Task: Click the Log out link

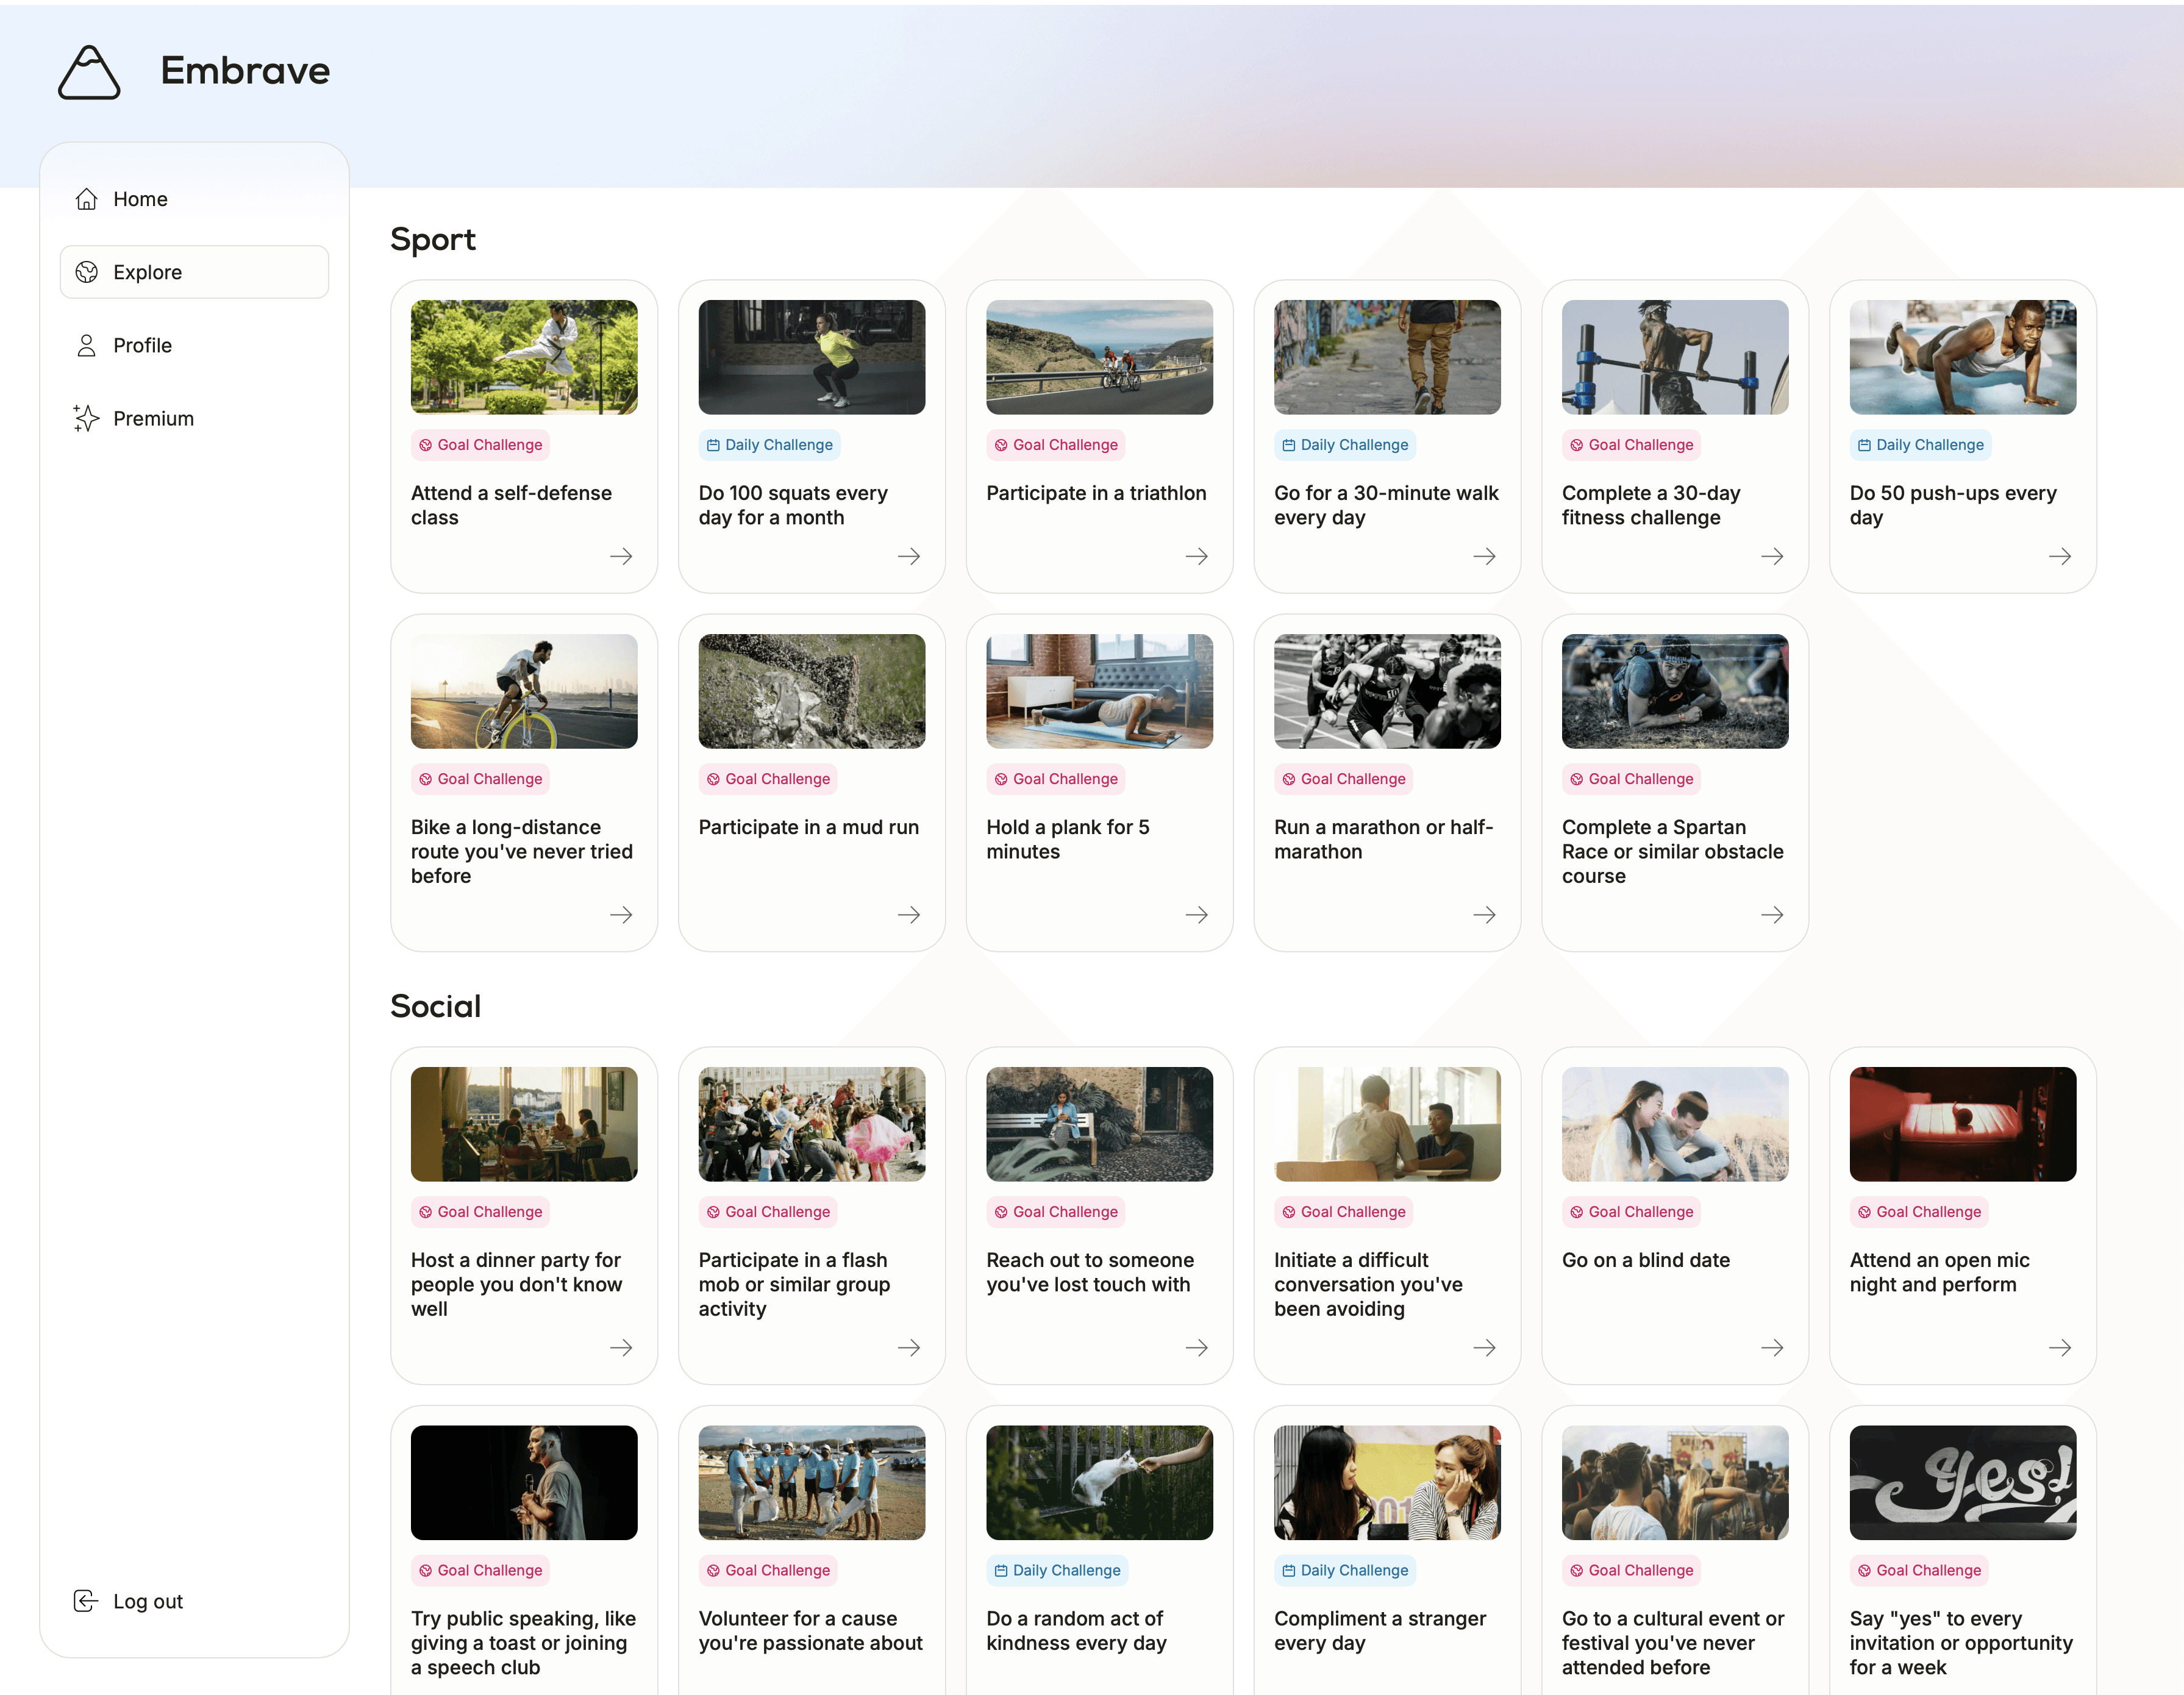Action: click(148, 1601)
